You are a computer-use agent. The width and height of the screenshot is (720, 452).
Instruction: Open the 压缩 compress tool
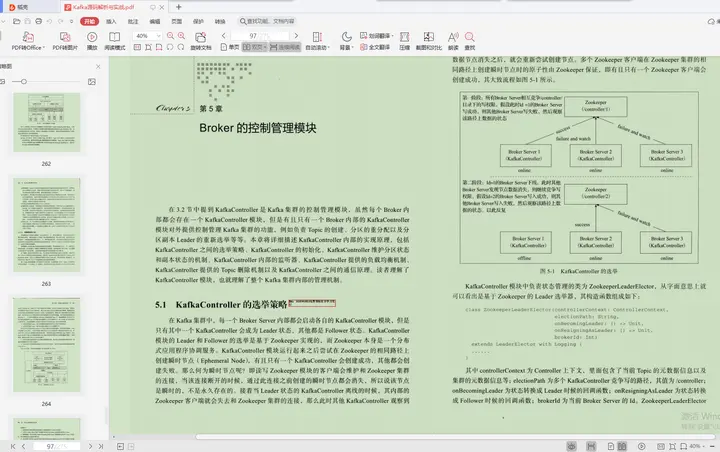(x=405, y=41)
